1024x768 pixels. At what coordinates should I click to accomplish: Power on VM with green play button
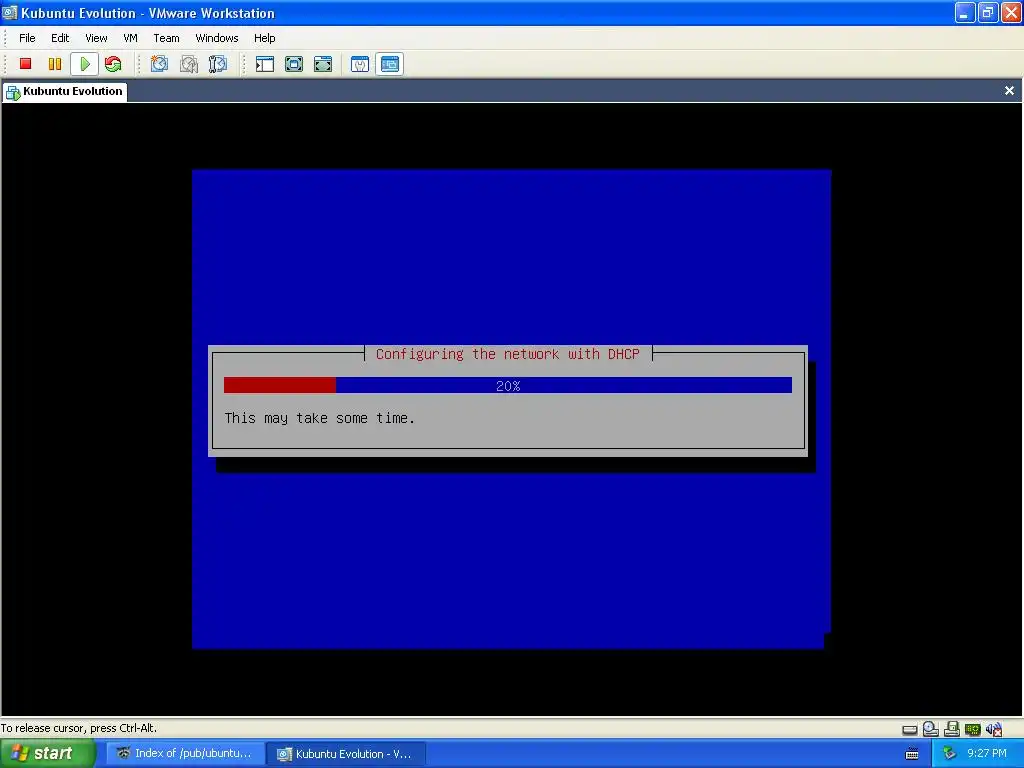click(84, 63)
